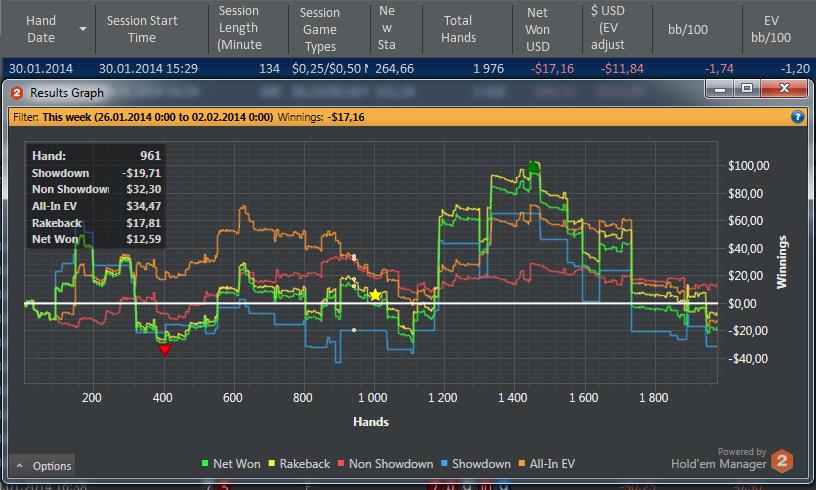Image resolution: width=816 pixels, height=490 pixels.
Task: Click the Results Graph window icon
Action: [17, 93]
